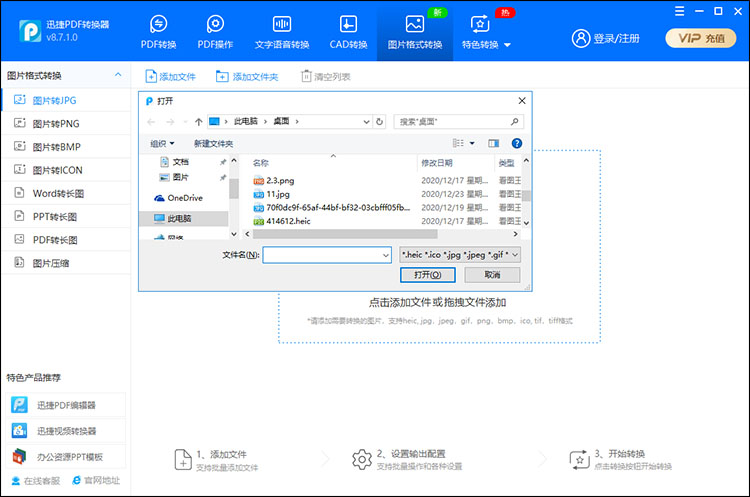Go up one folder level
750x497 pixels.
(x=199, y=122)
